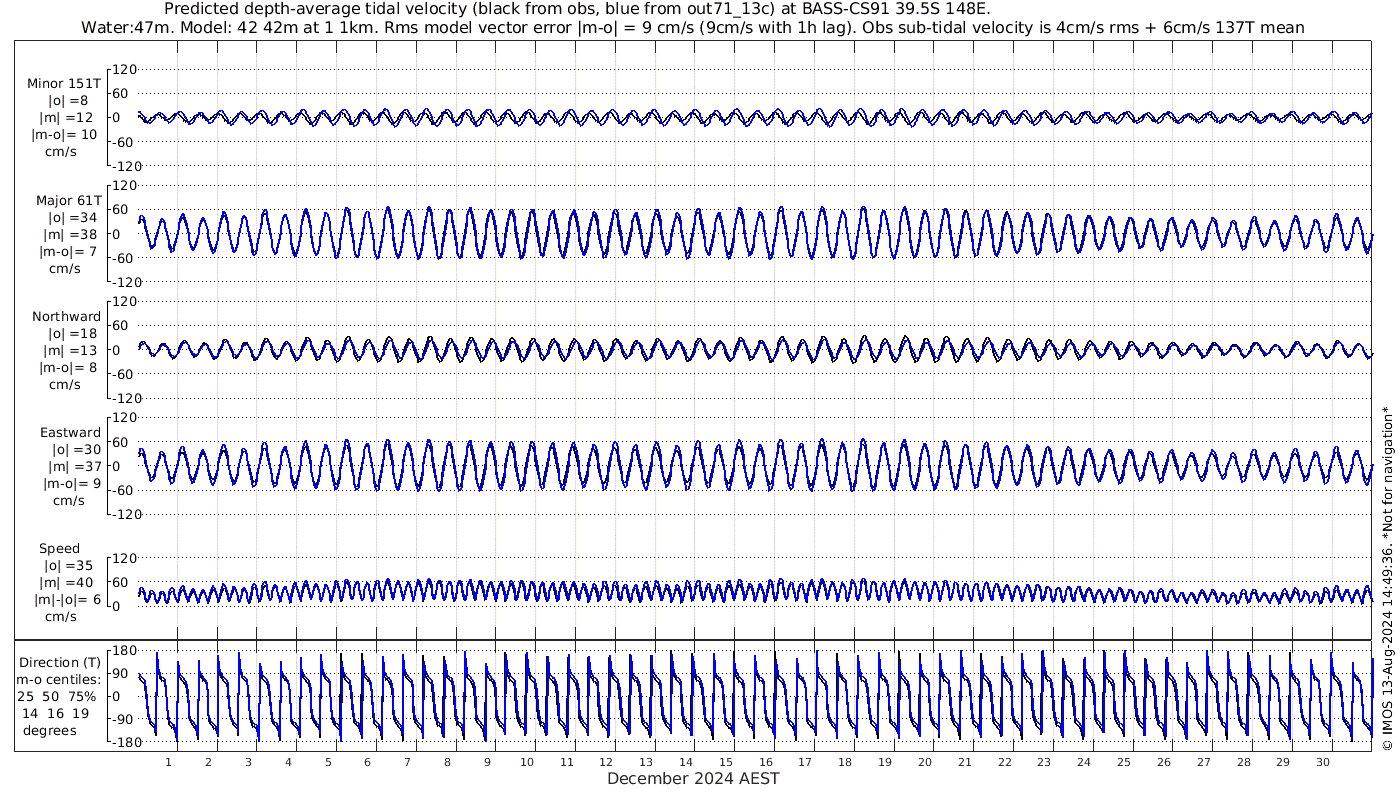Select the "Direction (T)" panel label
This screenshot has height=800, width=1400.
click(x=60, y=663)
